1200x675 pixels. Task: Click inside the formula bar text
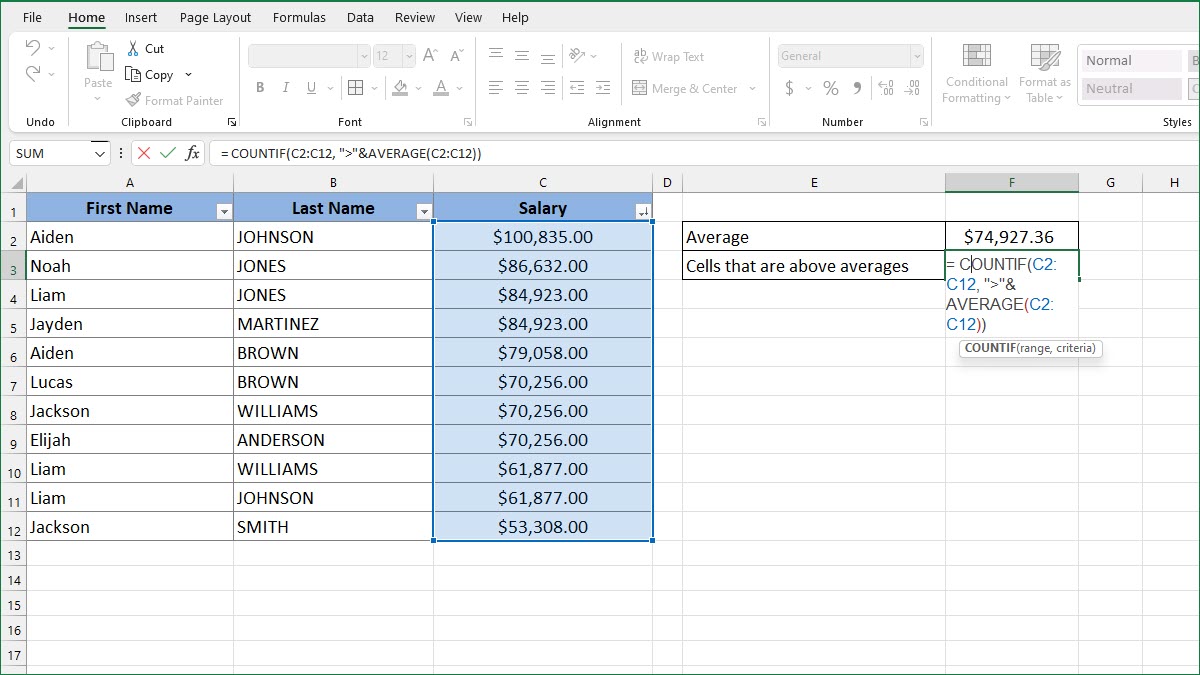click(x=352, y=153)
